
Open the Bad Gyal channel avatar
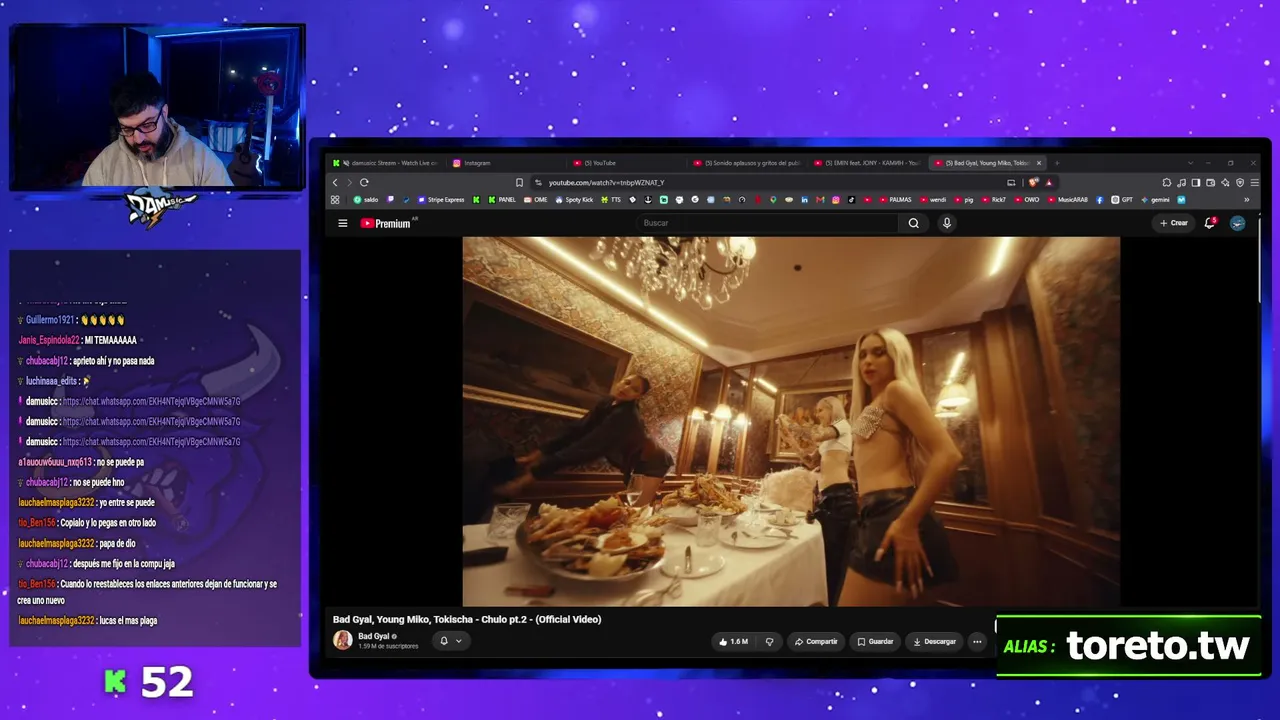coord(343,641)
